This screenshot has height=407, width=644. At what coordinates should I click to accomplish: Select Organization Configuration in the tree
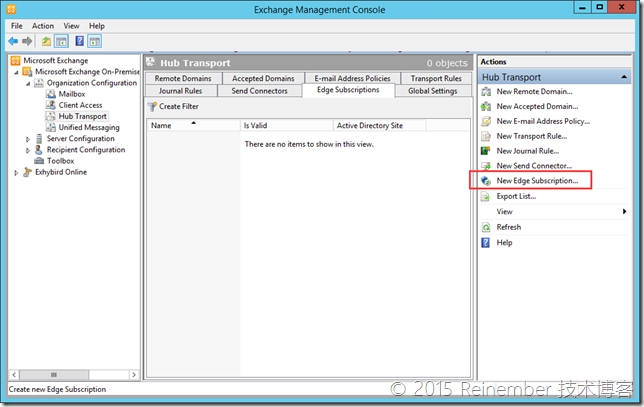[x=92, y=83]
